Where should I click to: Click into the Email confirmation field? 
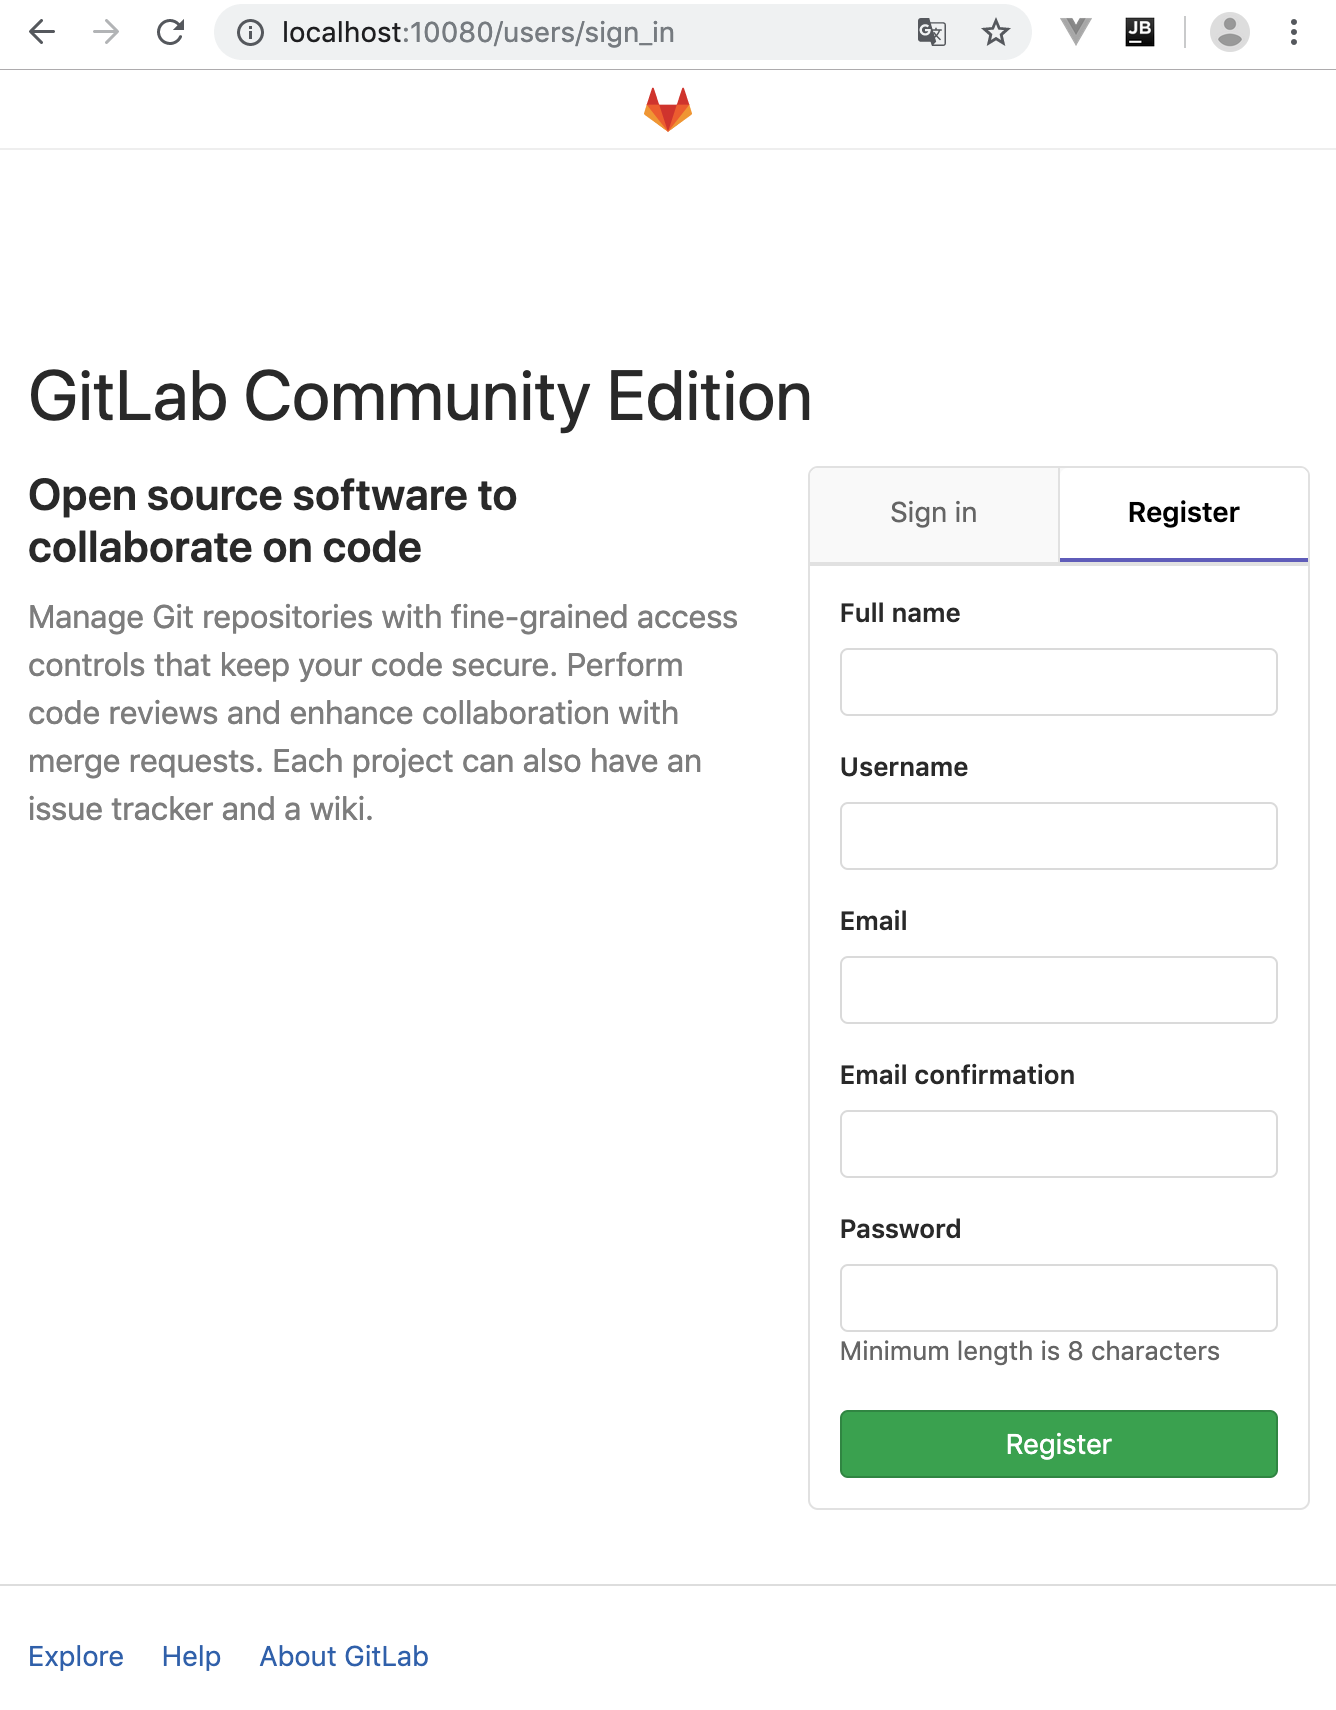pos(1059,1144)
